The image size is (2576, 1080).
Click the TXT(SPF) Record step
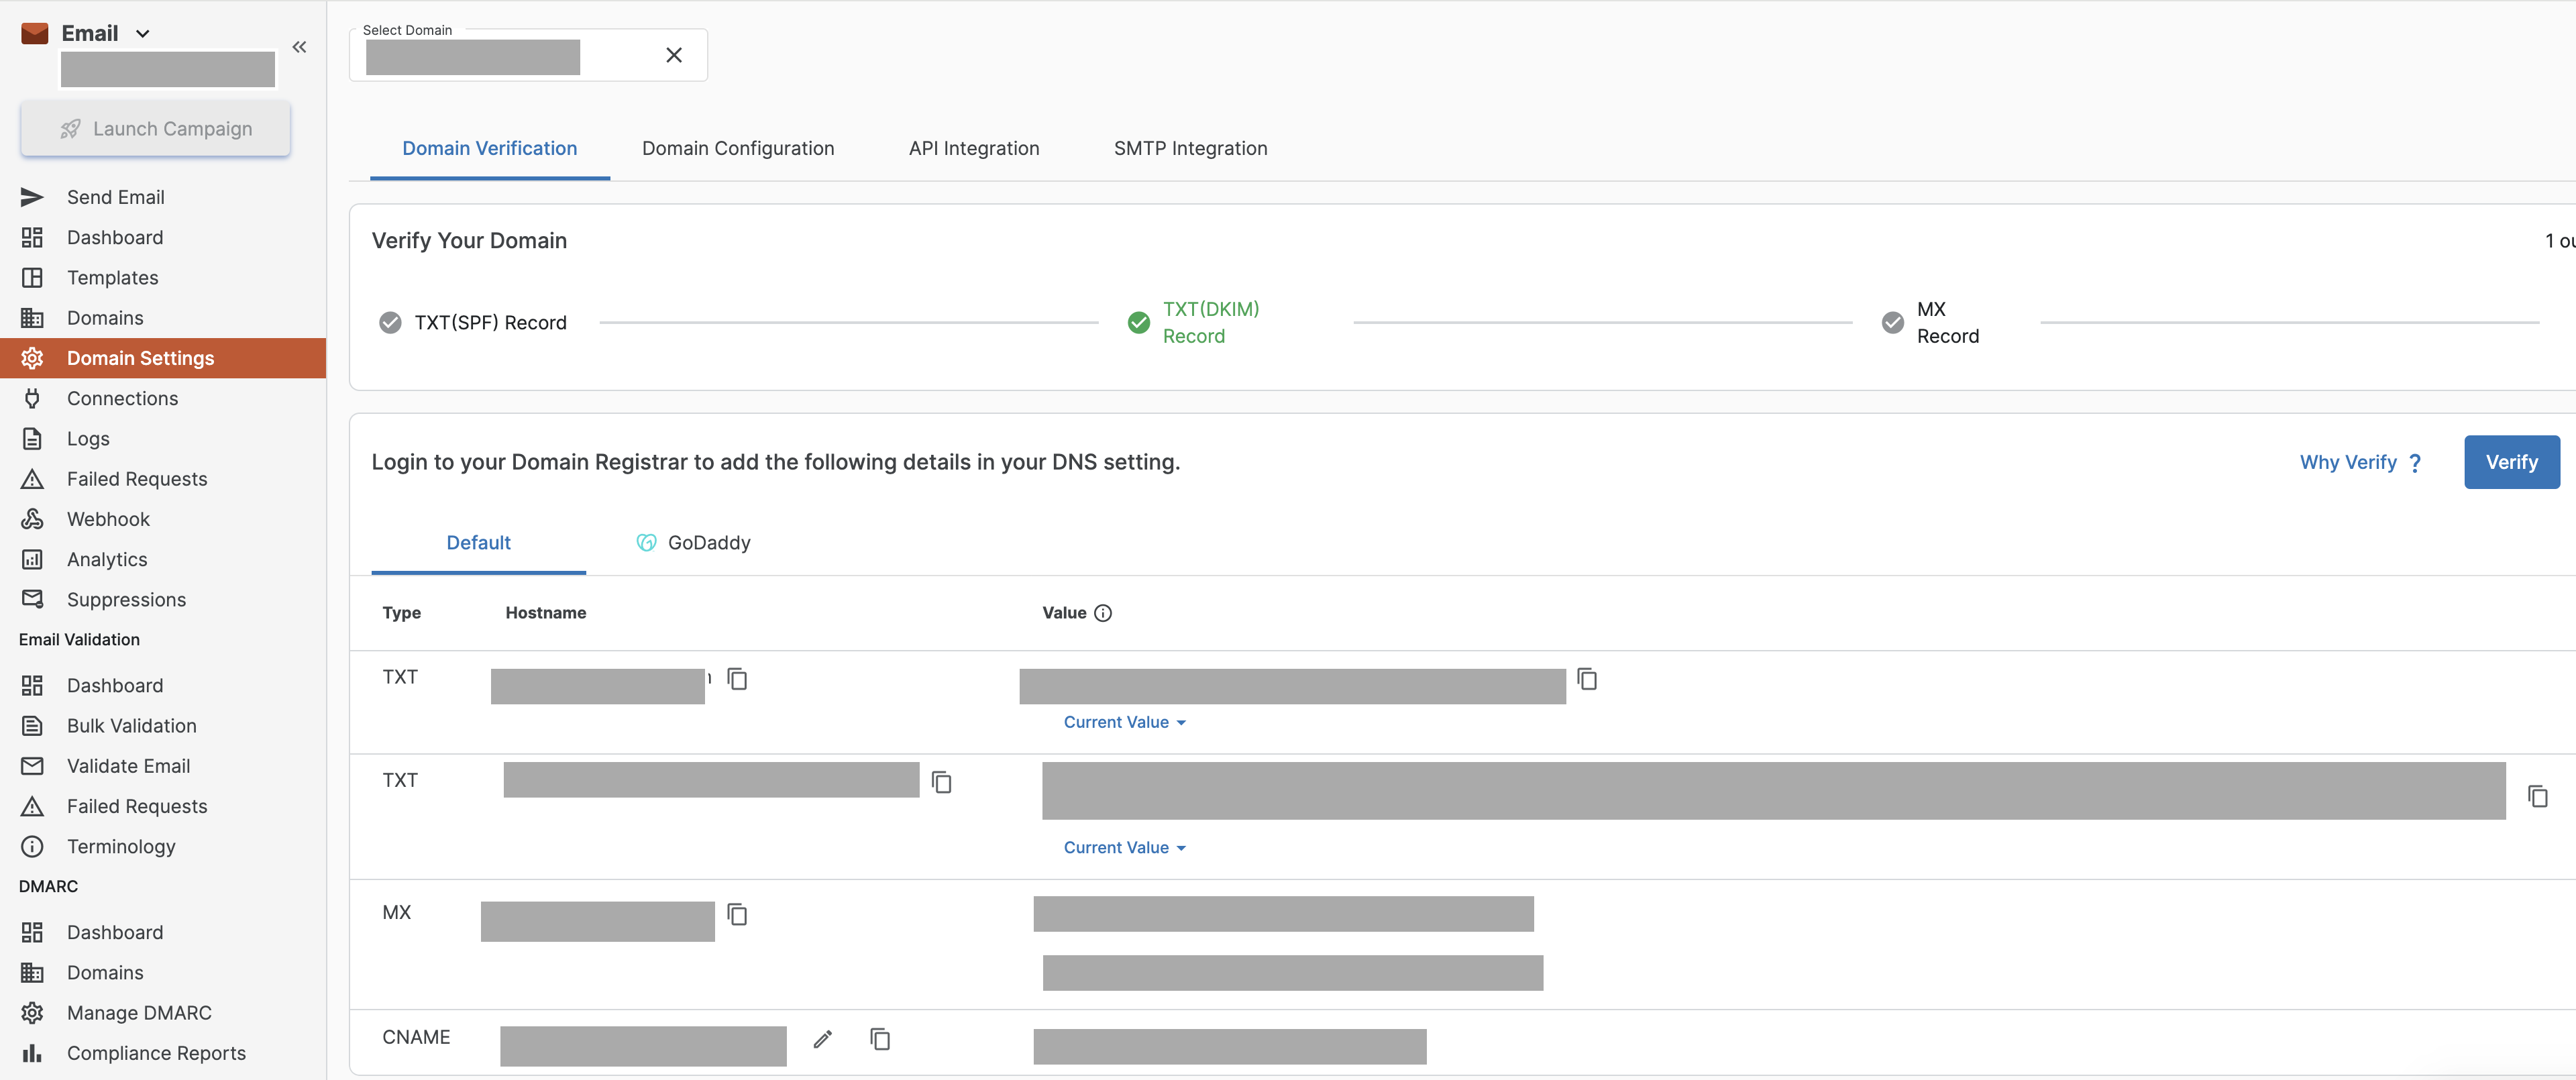472,323
